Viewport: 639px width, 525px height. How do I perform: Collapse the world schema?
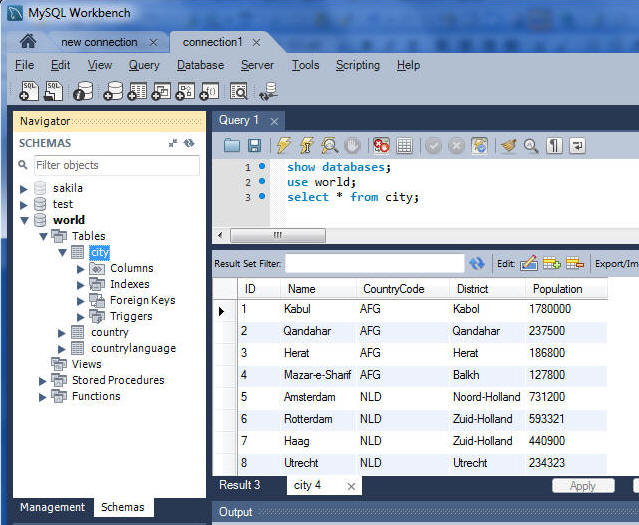pos(24,221)
